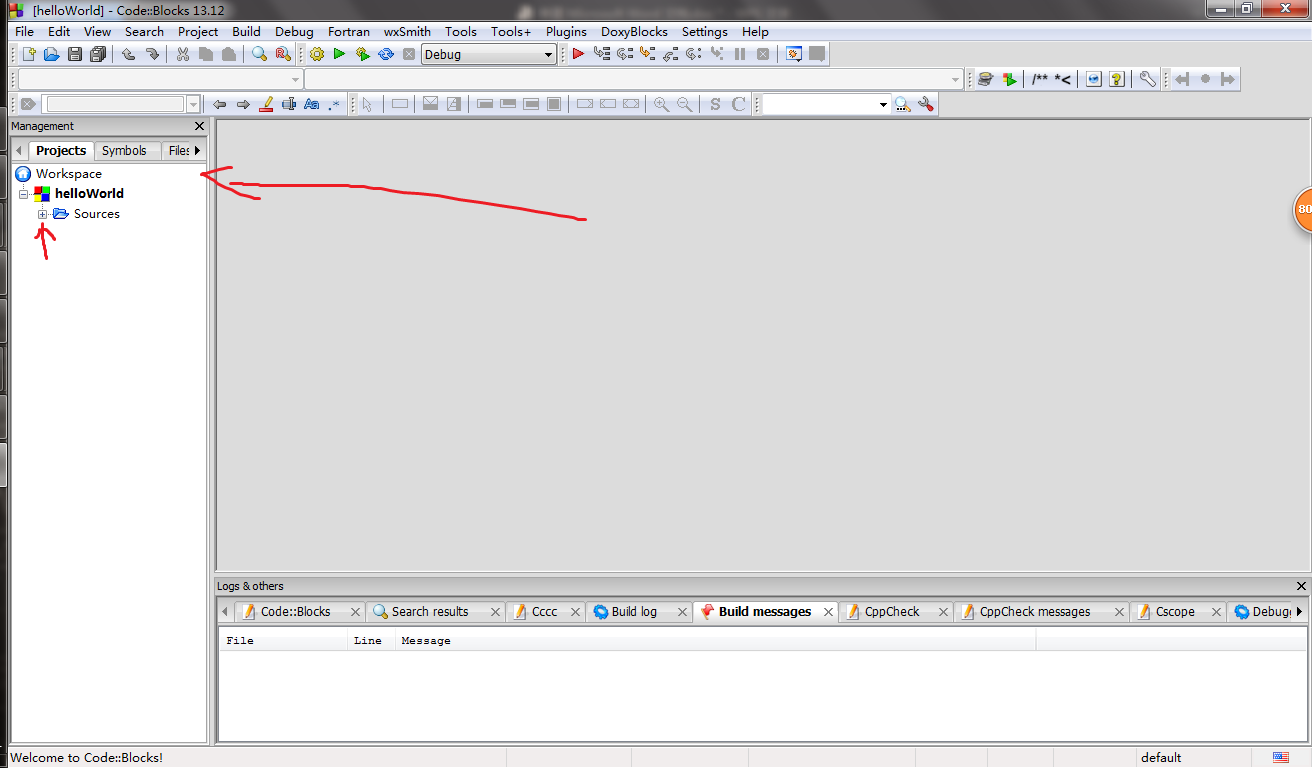Image resolution: width=1312 pixels, height=768 pixels.
Task: Run the program with the green arrow
Action: pyautogui.click(x=340, y=54)
